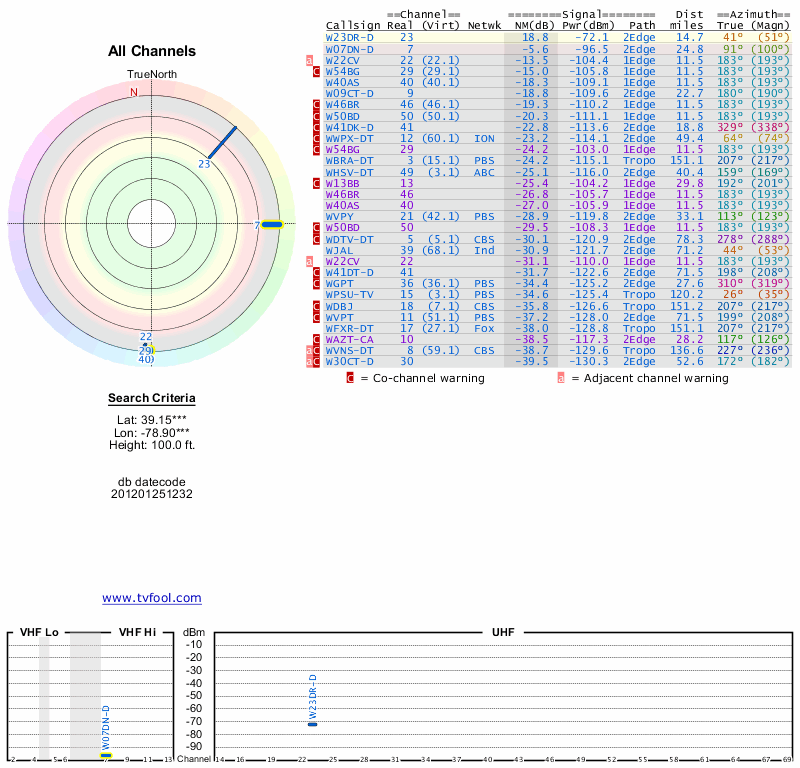
Task: Click the co-channel warning icon next to WWPX-DT
Action: [x=317, y=138]
